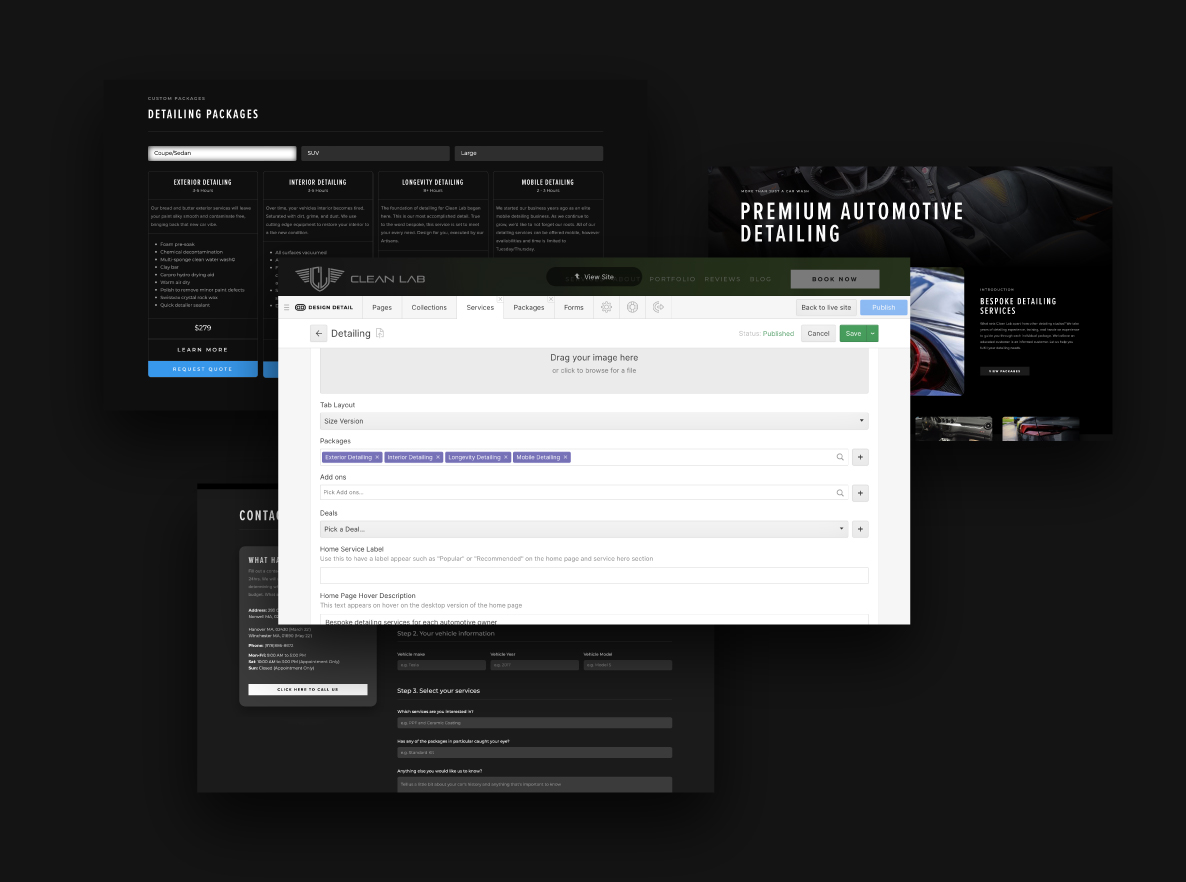This screenshot has width=1186, height=882.
Task: Click Back to live site
Action: coord(826,307)
